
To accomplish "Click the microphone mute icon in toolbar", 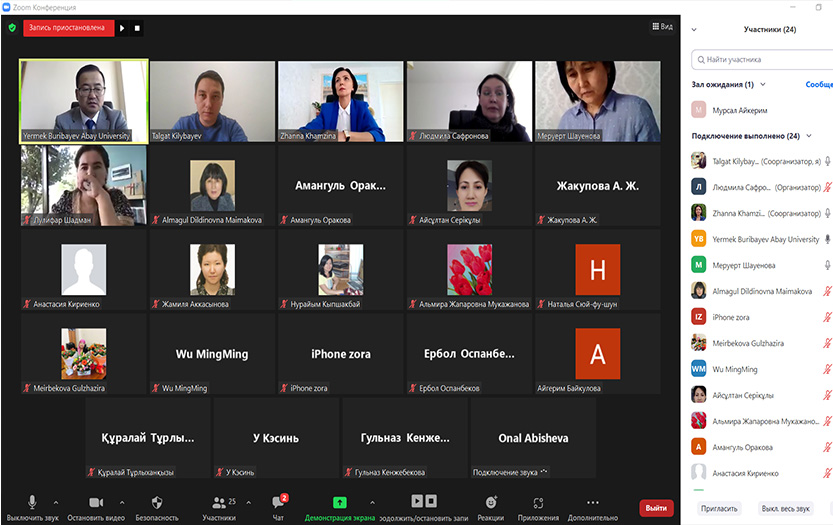I will (32, 502).
